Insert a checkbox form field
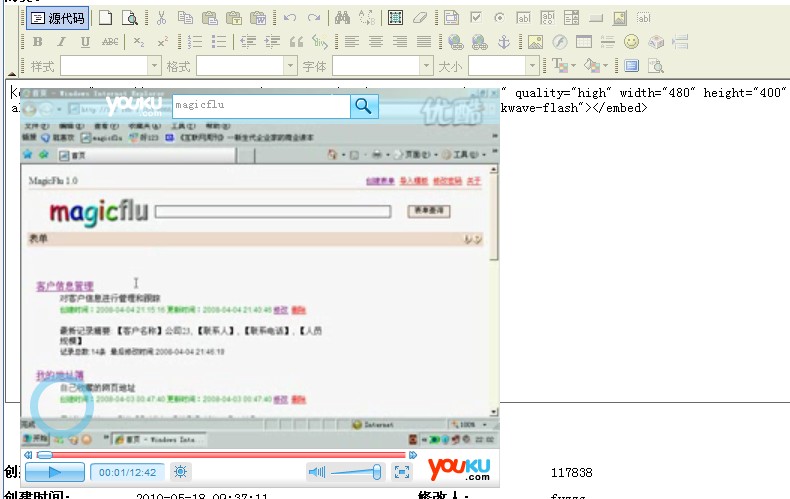790x499 pixels. point(476,18)
